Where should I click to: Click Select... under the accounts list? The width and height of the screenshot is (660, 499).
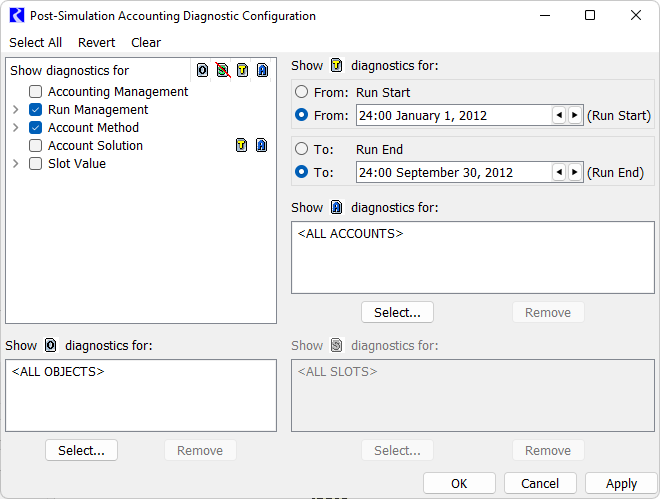pyautogui.click(x=397, y=312)
